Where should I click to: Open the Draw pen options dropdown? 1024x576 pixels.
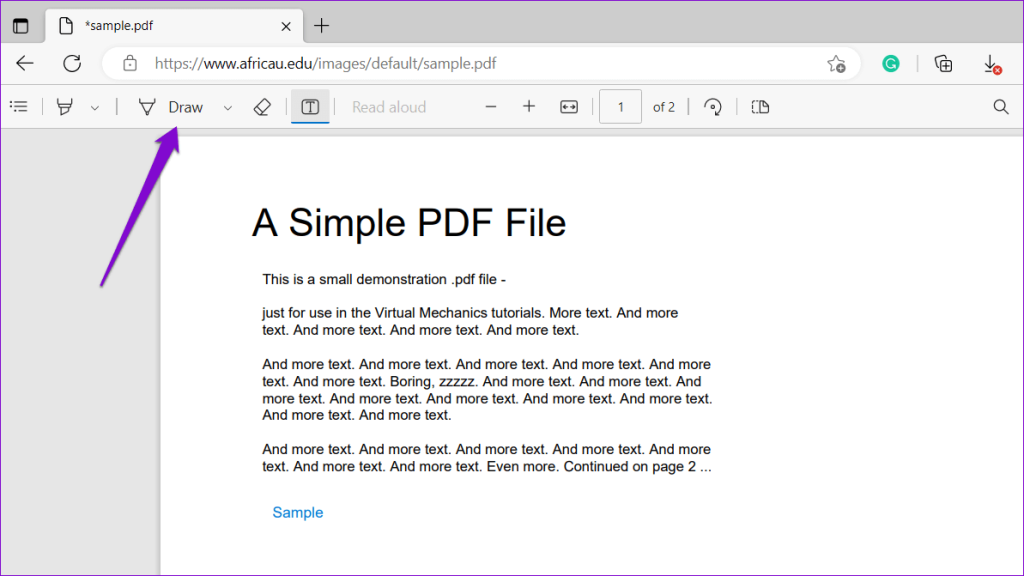pos(227,106)
